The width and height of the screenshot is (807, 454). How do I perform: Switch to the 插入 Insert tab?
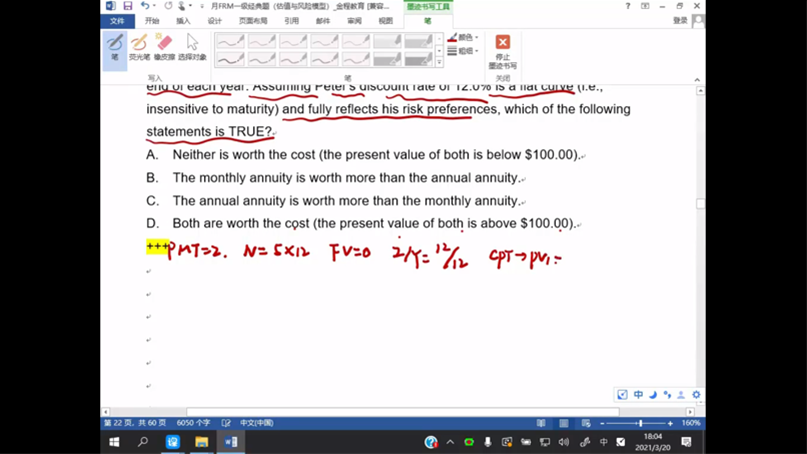coord(183,21)
